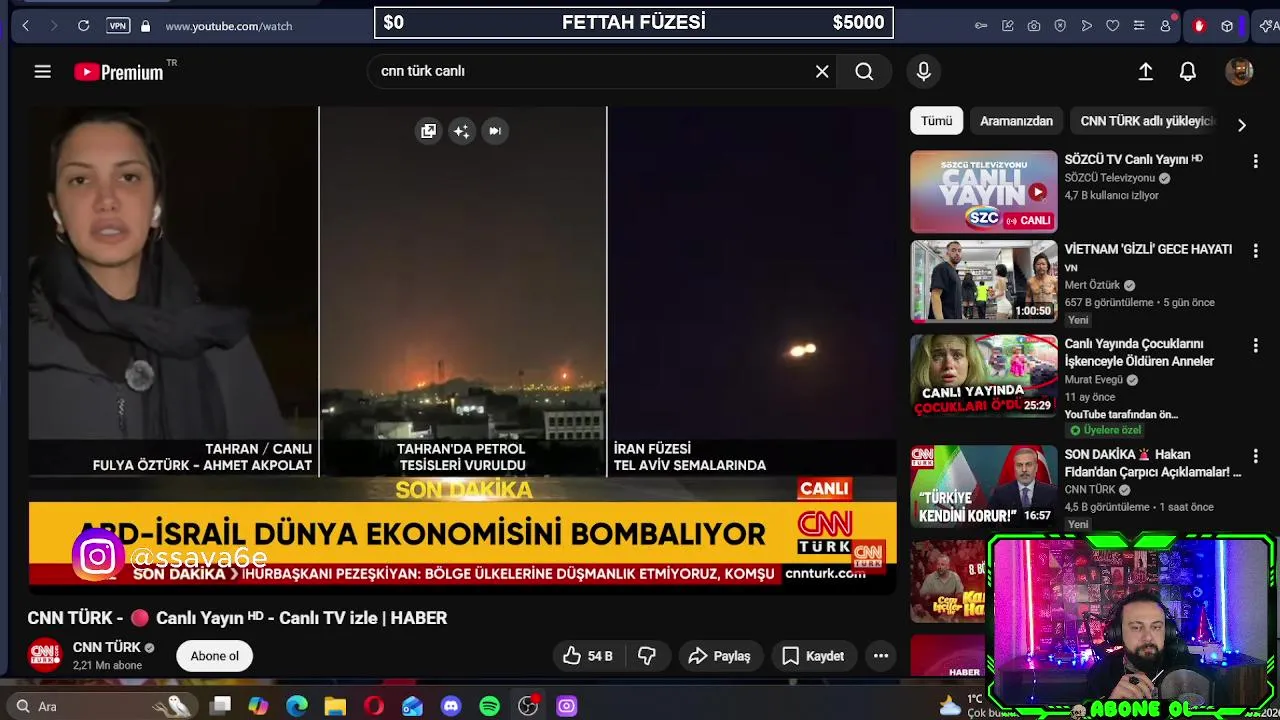Open the 'Türkiye kendini korur' thumbnail
This screenshot has width=1280, height=720.
(983, 486)
